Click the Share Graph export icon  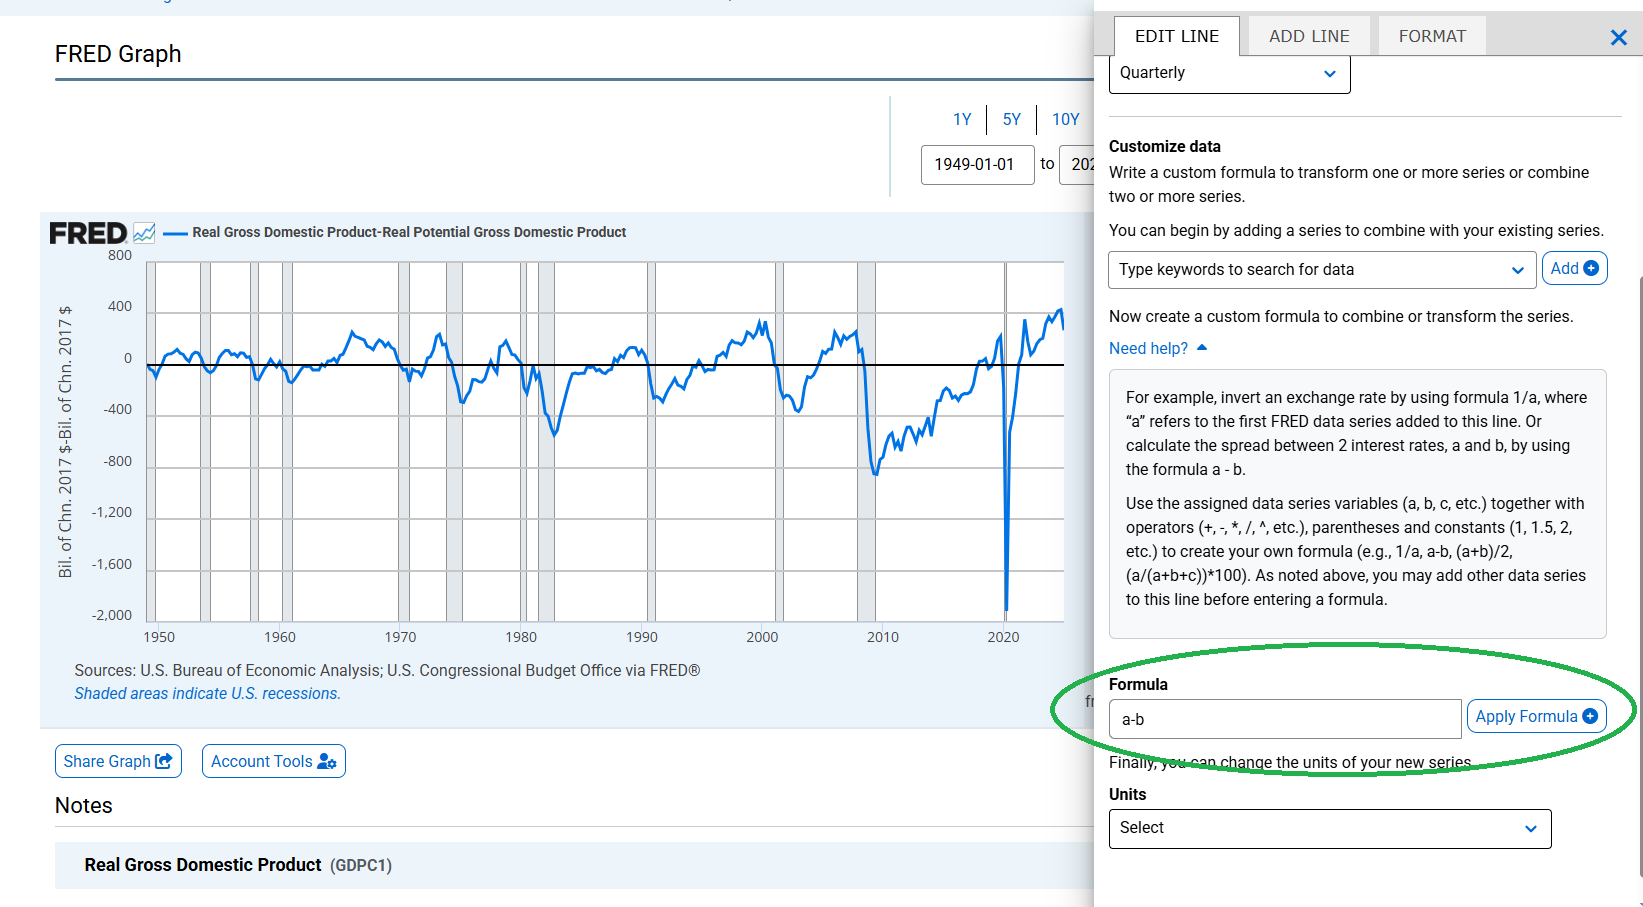163,761
